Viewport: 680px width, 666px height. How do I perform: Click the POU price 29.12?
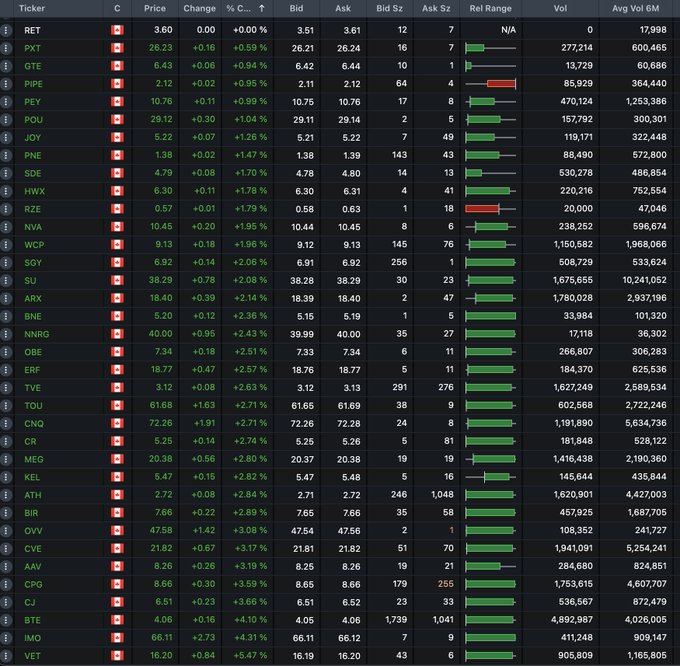[161, 119]
